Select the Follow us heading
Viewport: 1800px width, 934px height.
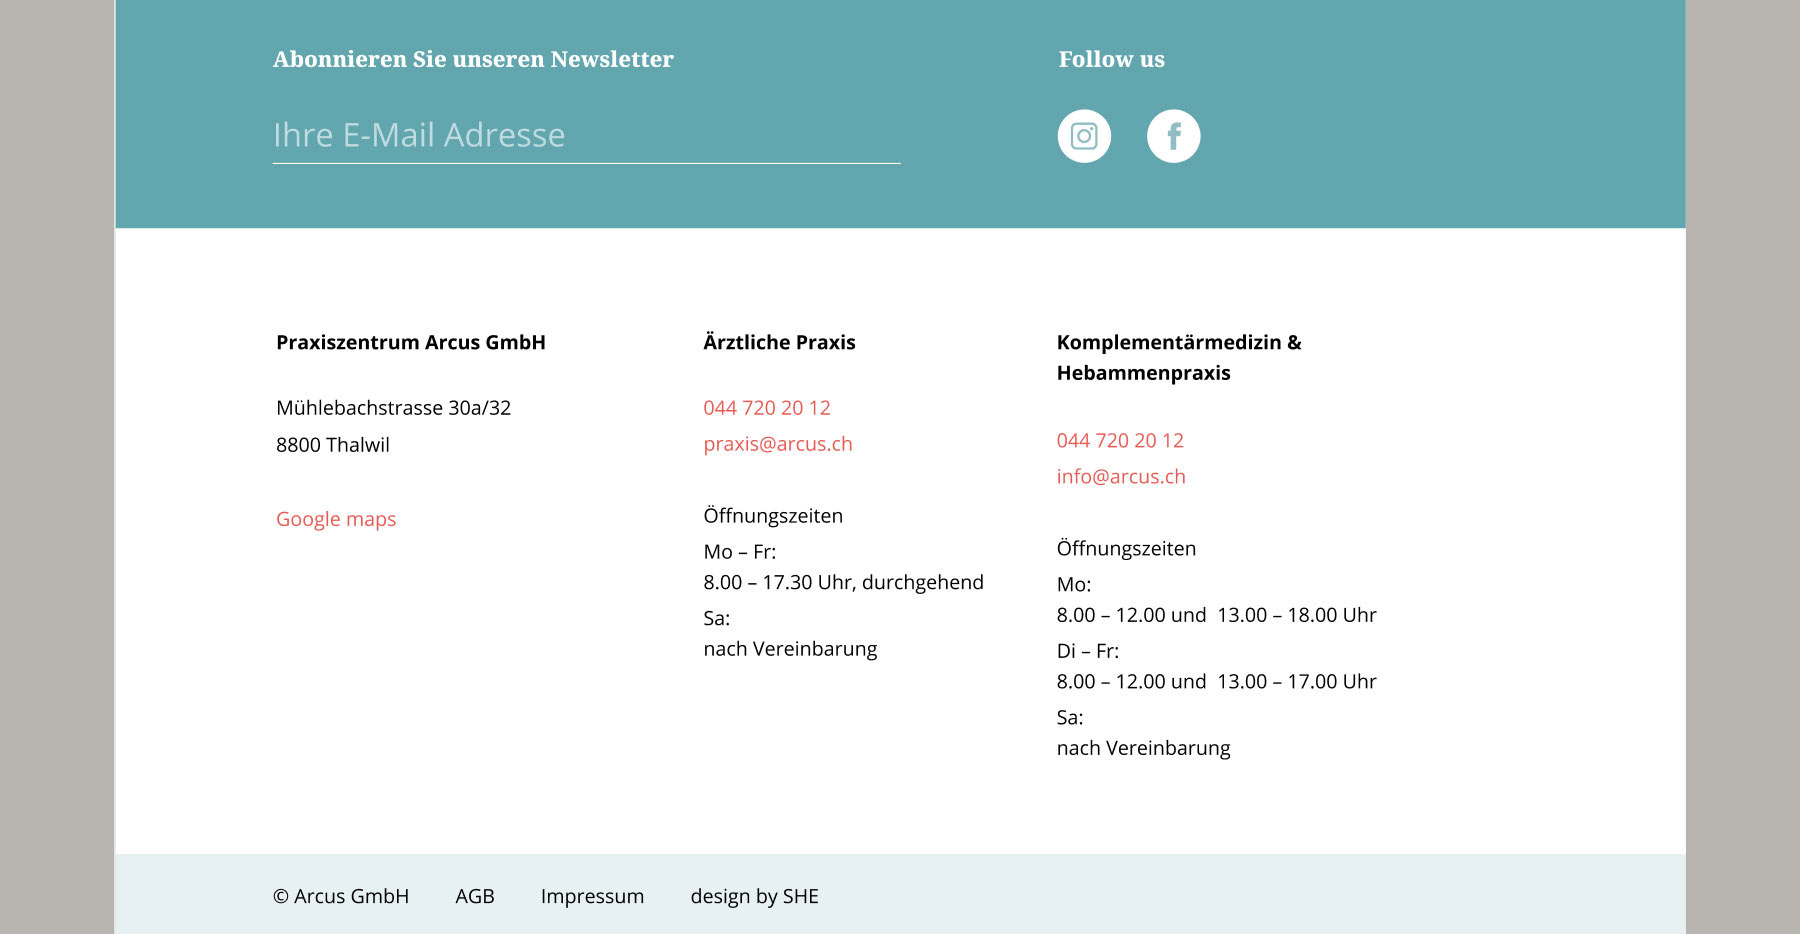point(1112,59)
